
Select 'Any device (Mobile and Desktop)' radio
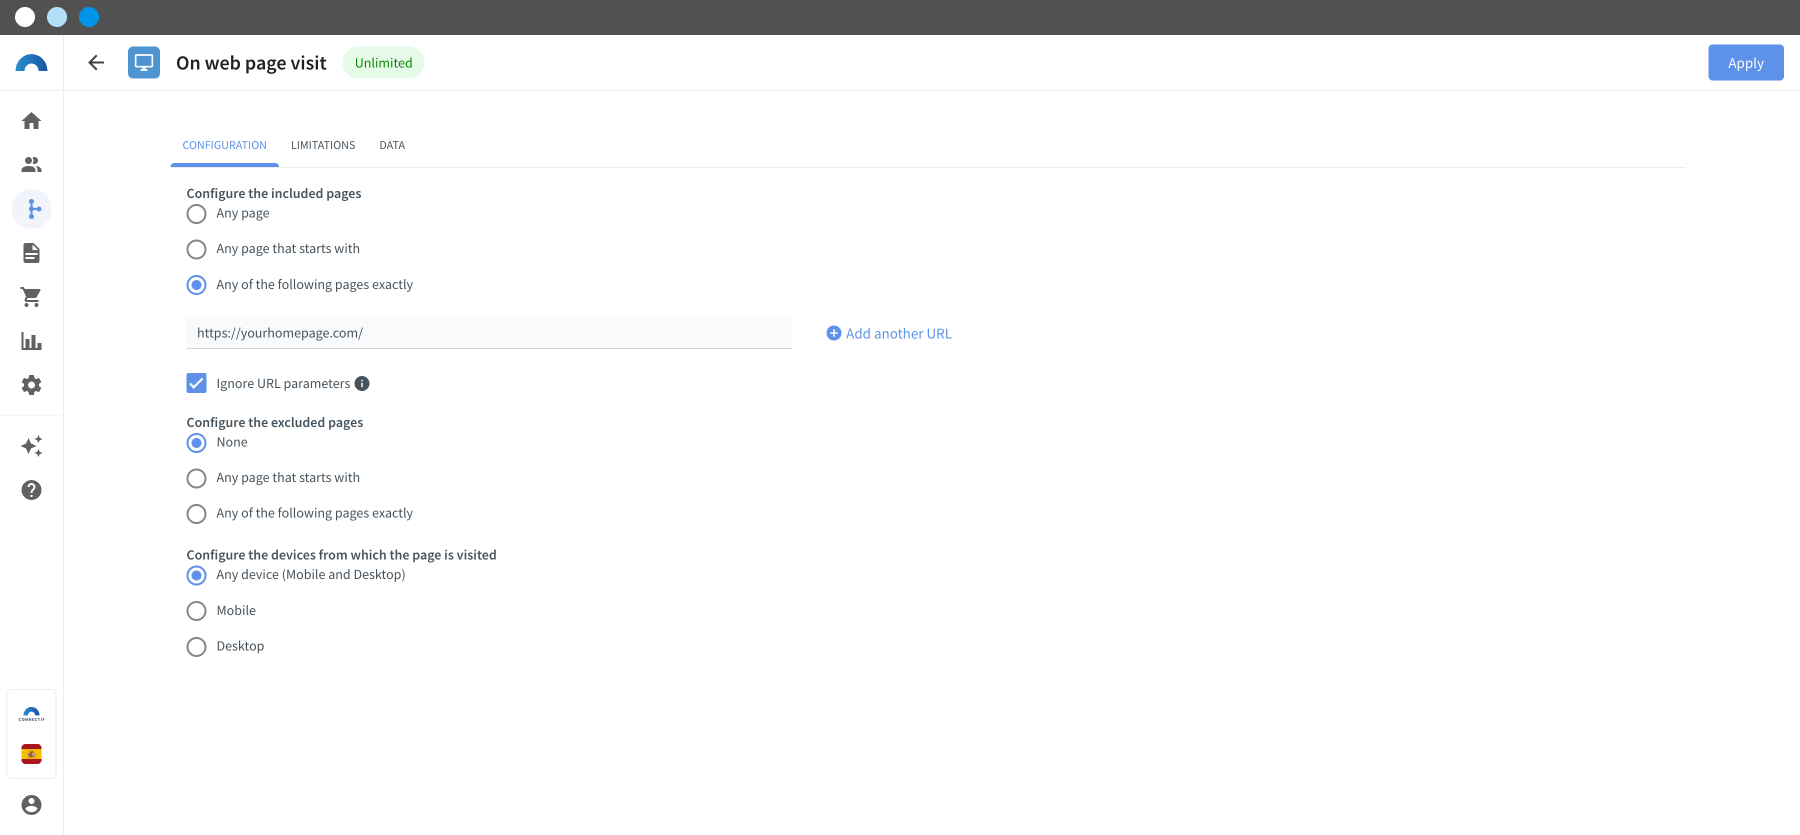(x=196, y=575)
